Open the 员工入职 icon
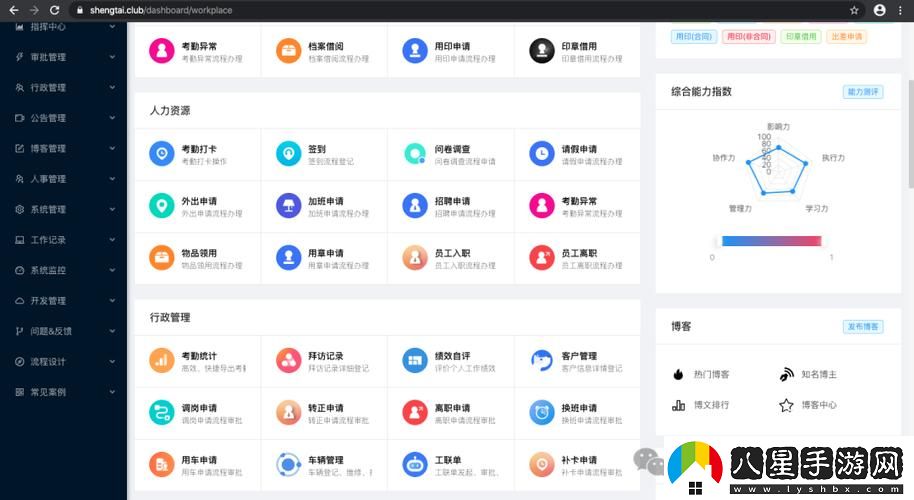Screen dimensions: 914x500 point(415,258)
